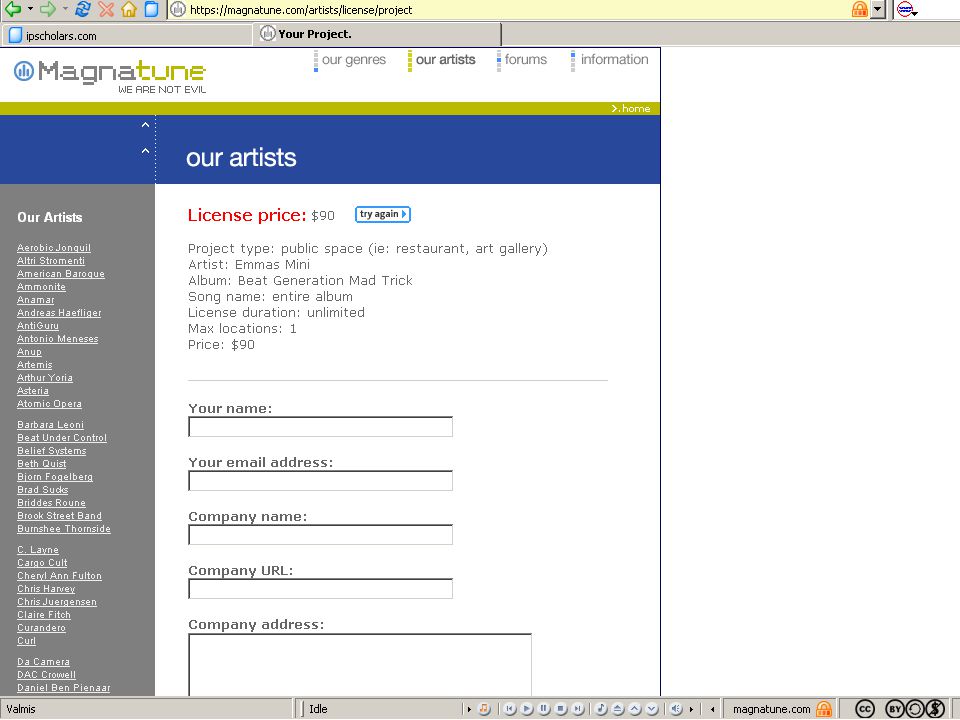Open the Aerobic Jonquil artist link
This screenshot has width=960, height=720.
(54, 248)
